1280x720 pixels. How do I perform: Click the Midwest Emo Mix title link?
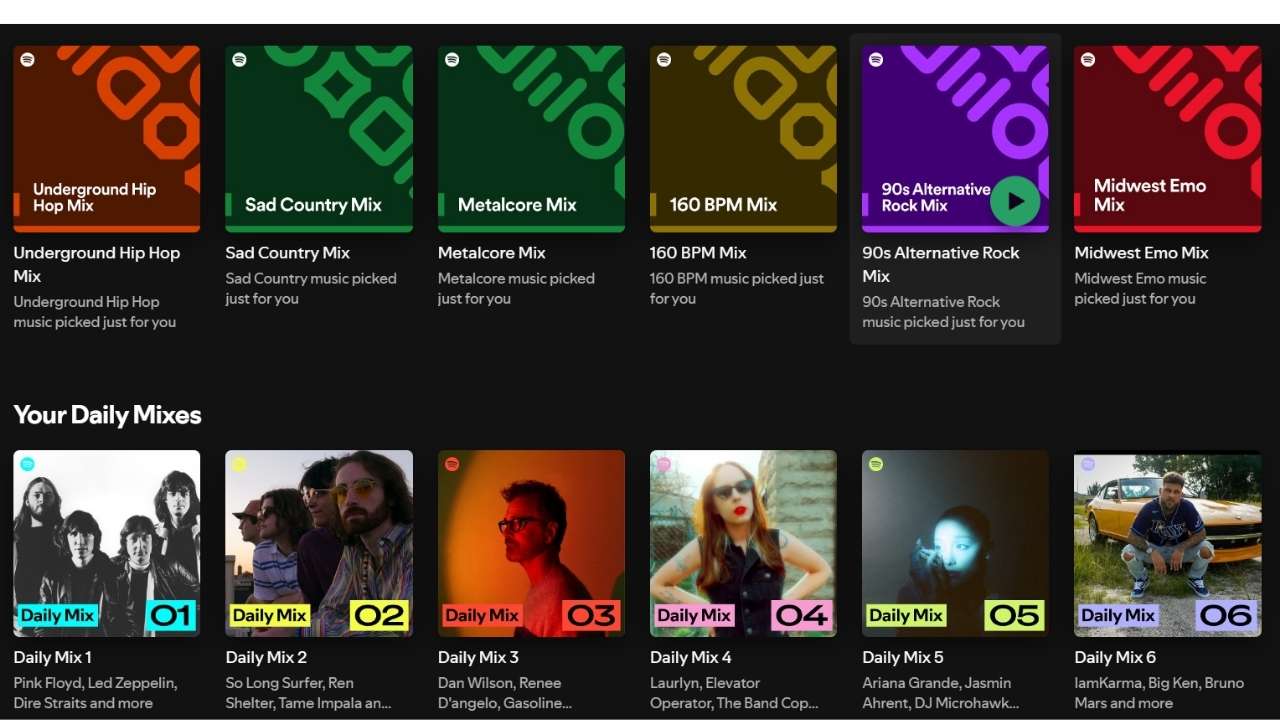(x=1141, y=253)
